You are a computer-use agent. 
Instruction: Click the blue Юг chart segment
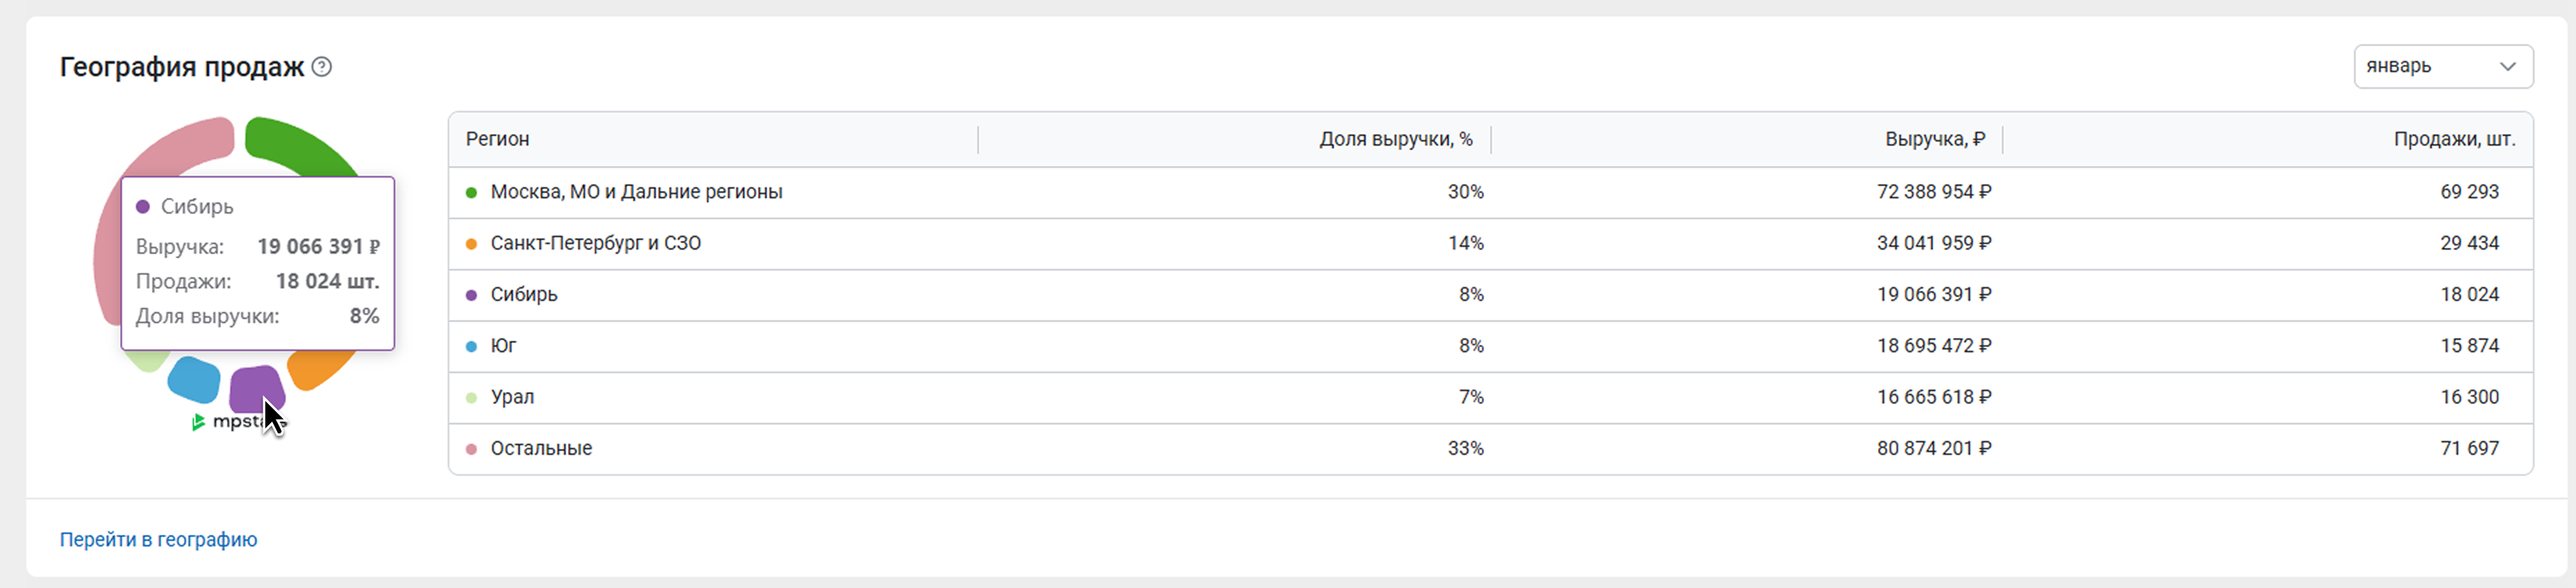(194, 380)
